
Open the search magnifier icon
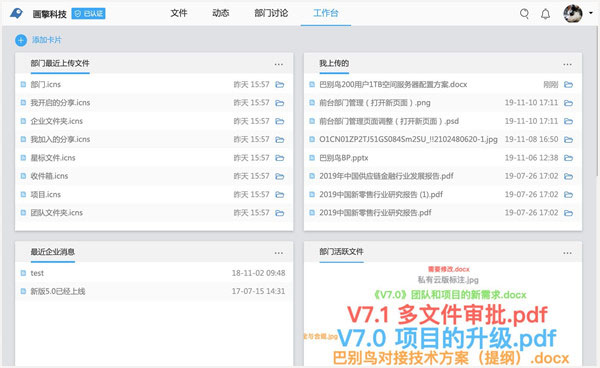(524, 14)
